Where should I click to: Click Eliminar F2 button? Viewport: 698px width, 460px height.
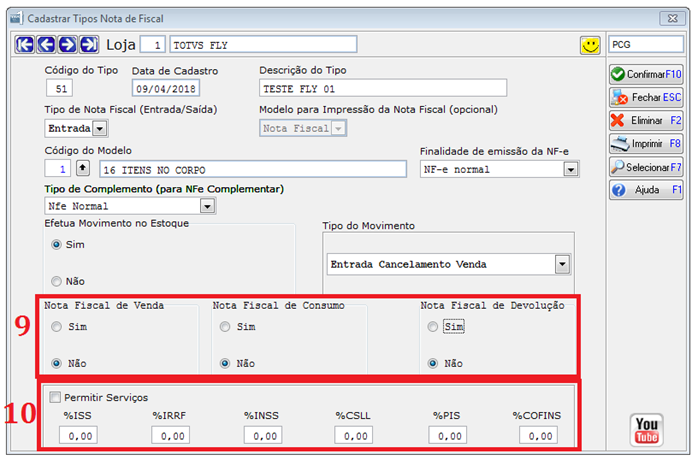coord(646,120)
